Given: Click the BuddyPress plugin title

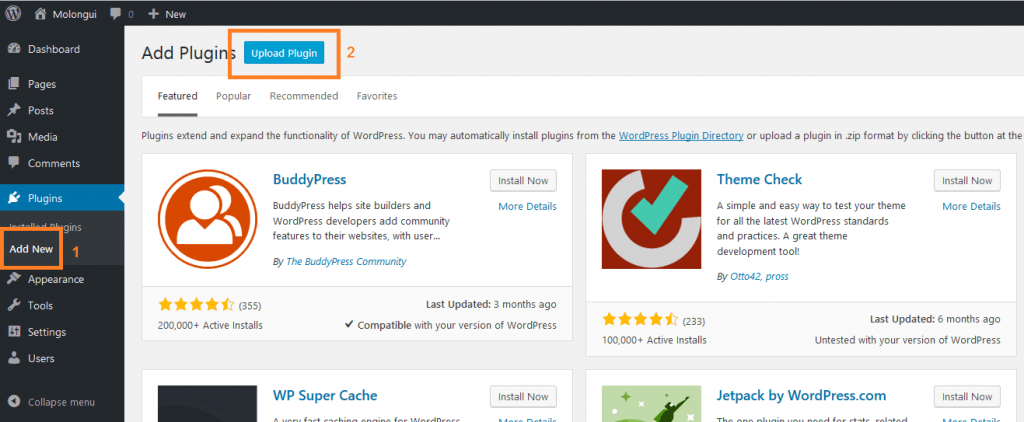Looking at the screenshot, I should click(x=310, y=179).
